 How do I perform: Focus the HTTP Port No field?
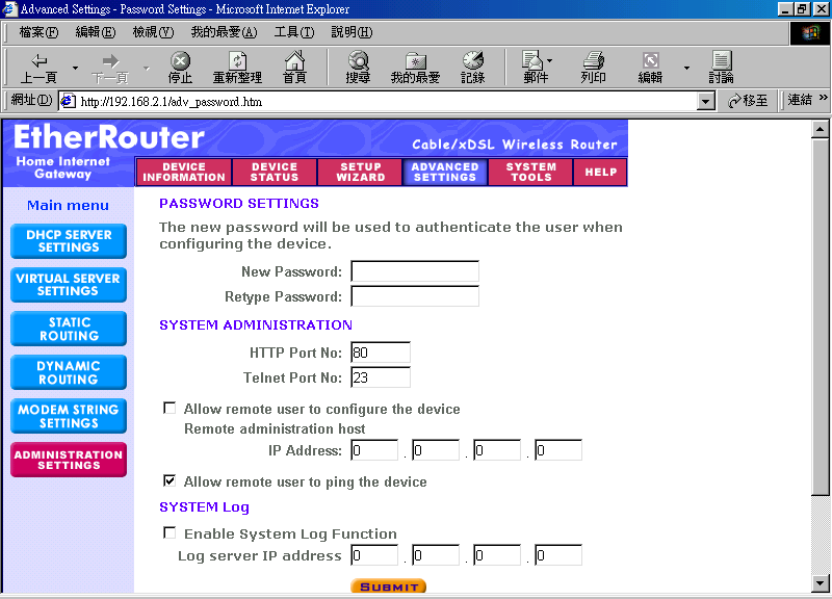pyautogui.click(x=380, y=352)
